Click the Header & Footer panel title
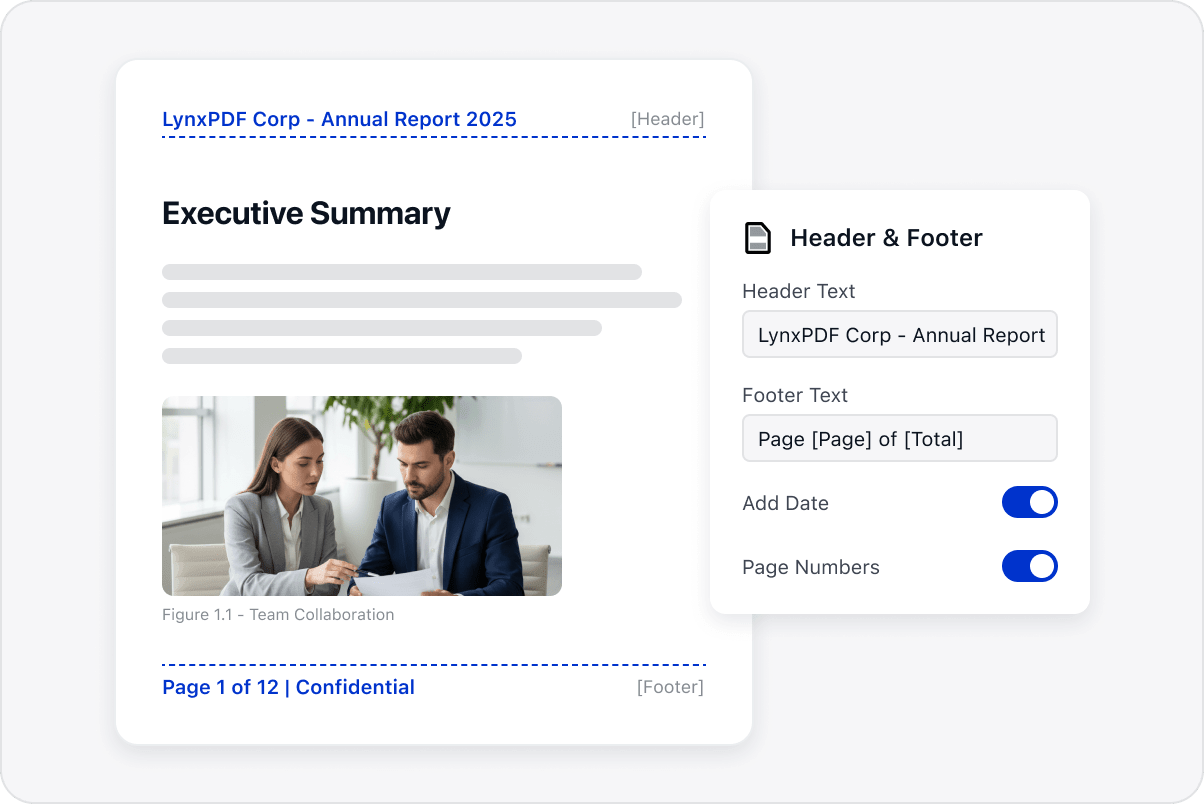 click(x=886, y=238)
